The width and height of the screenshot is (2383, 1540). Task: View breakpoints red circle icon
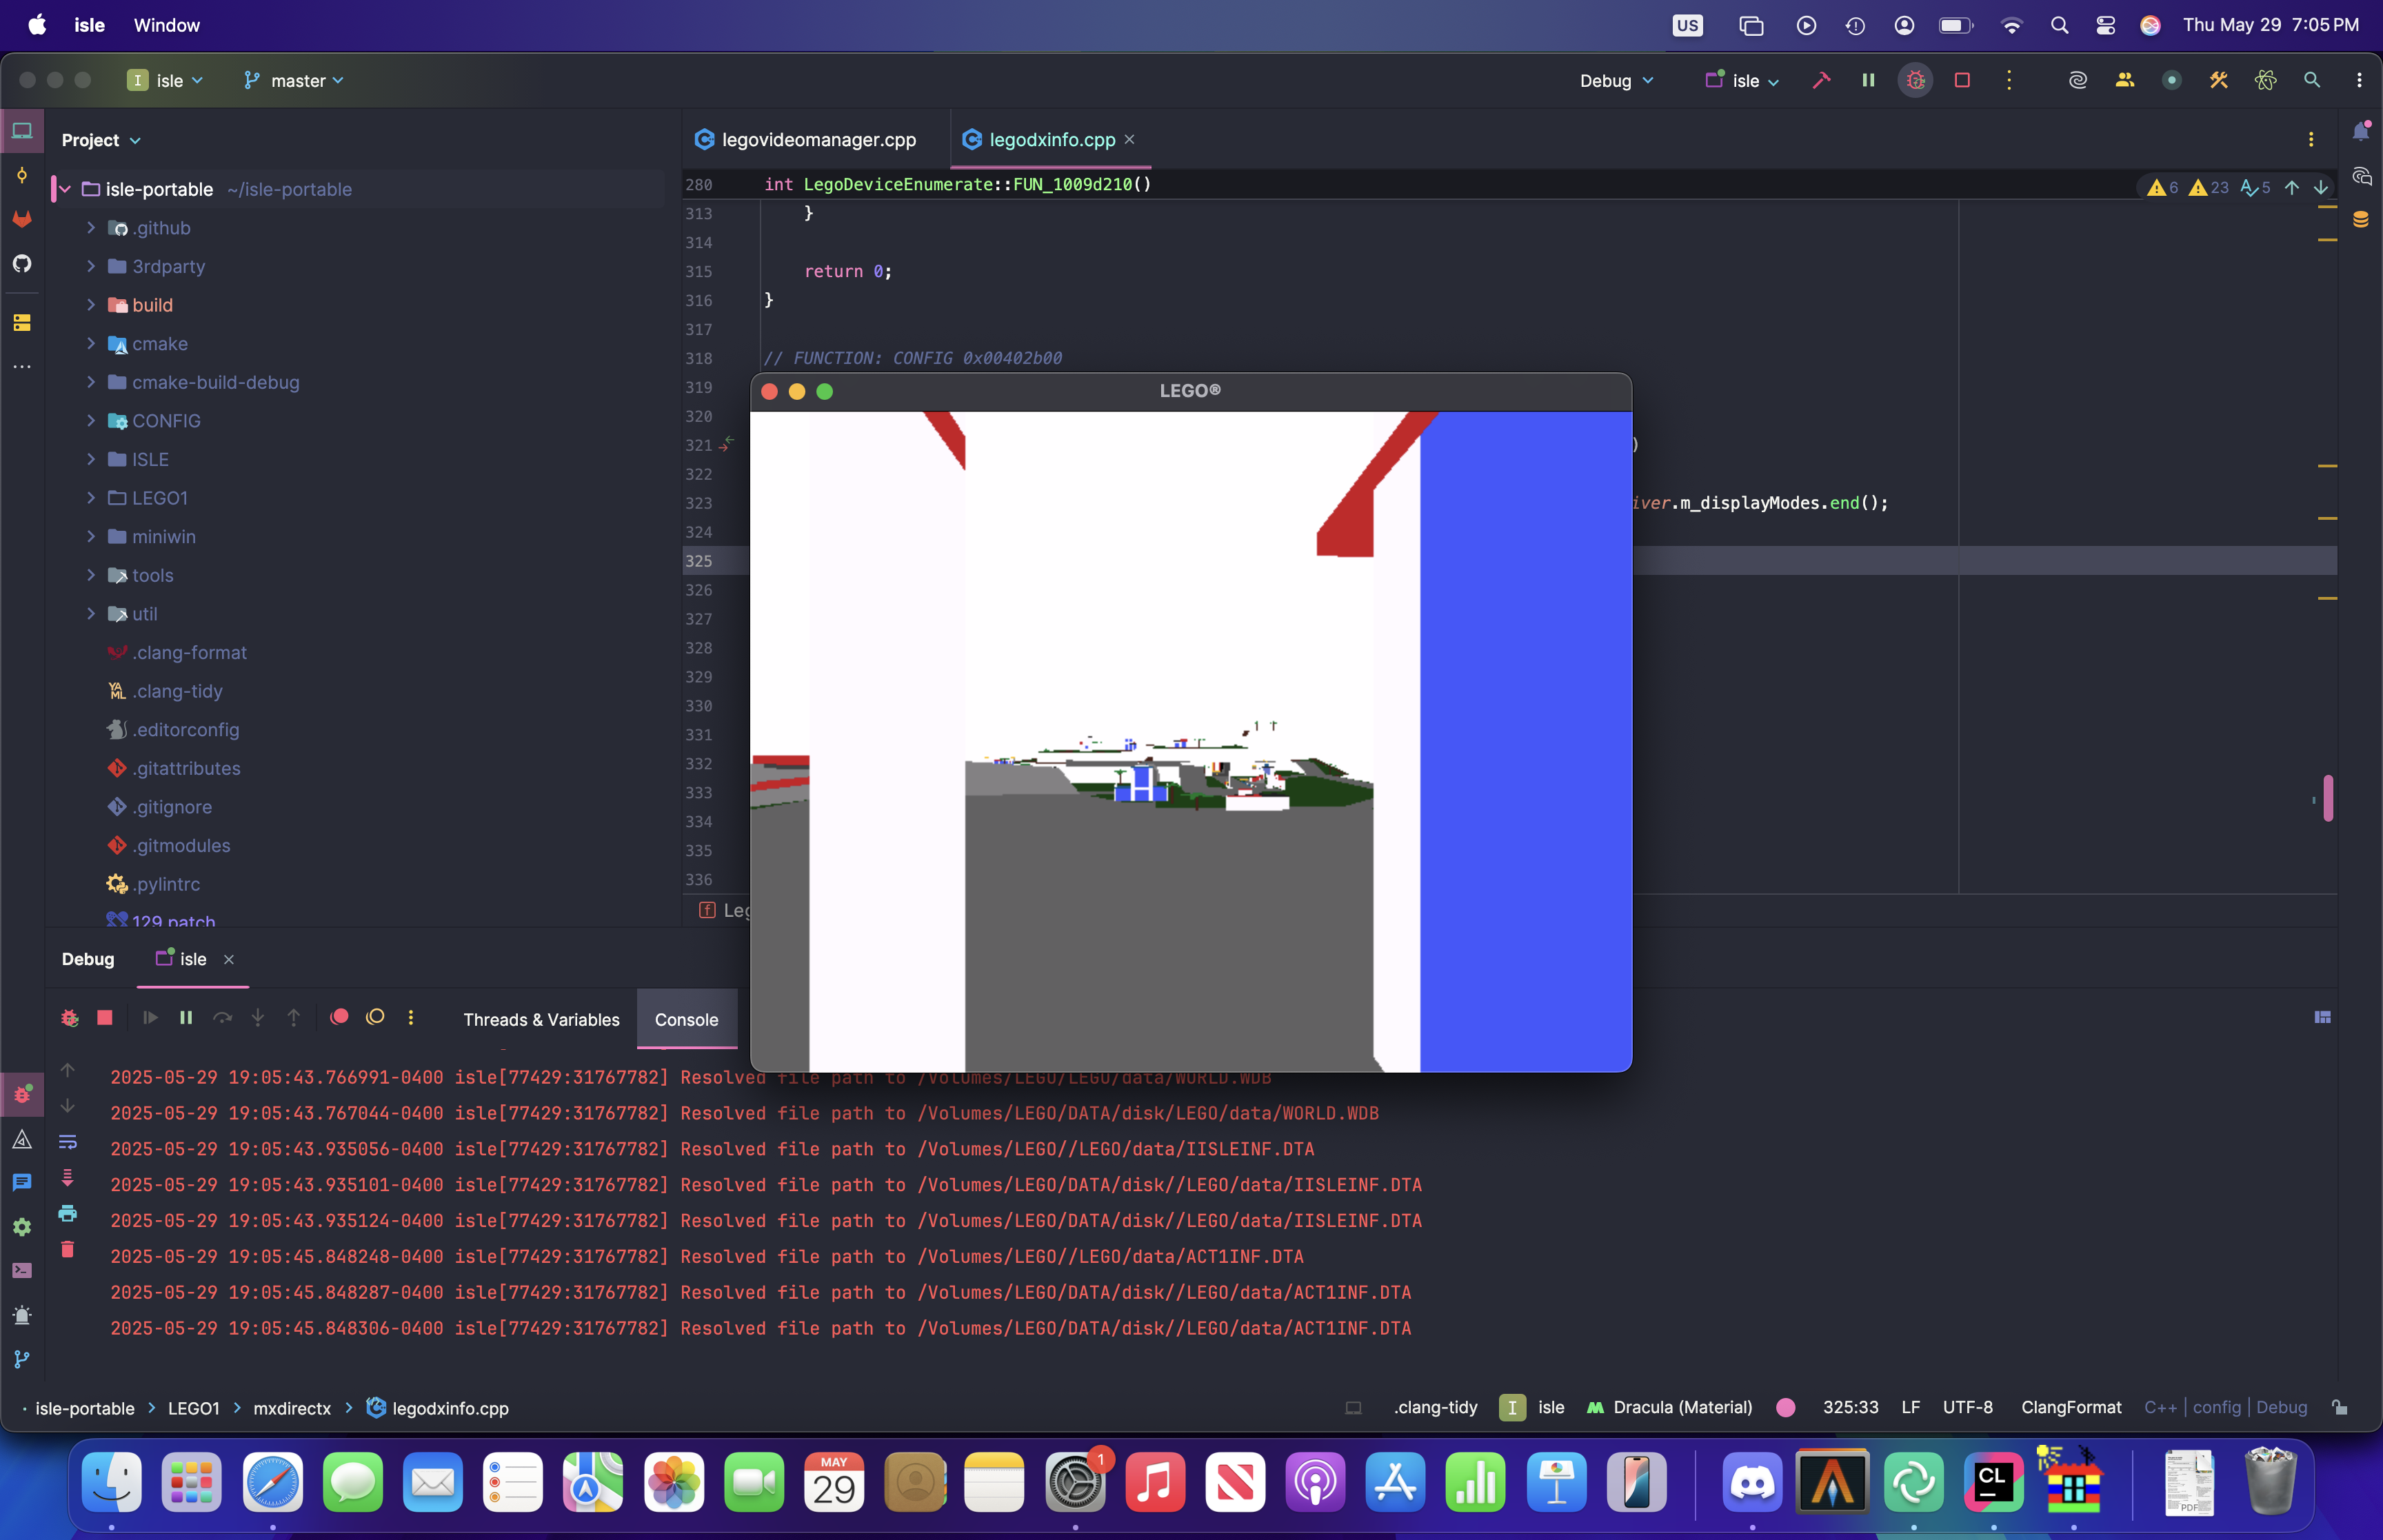coord(339,1017)
